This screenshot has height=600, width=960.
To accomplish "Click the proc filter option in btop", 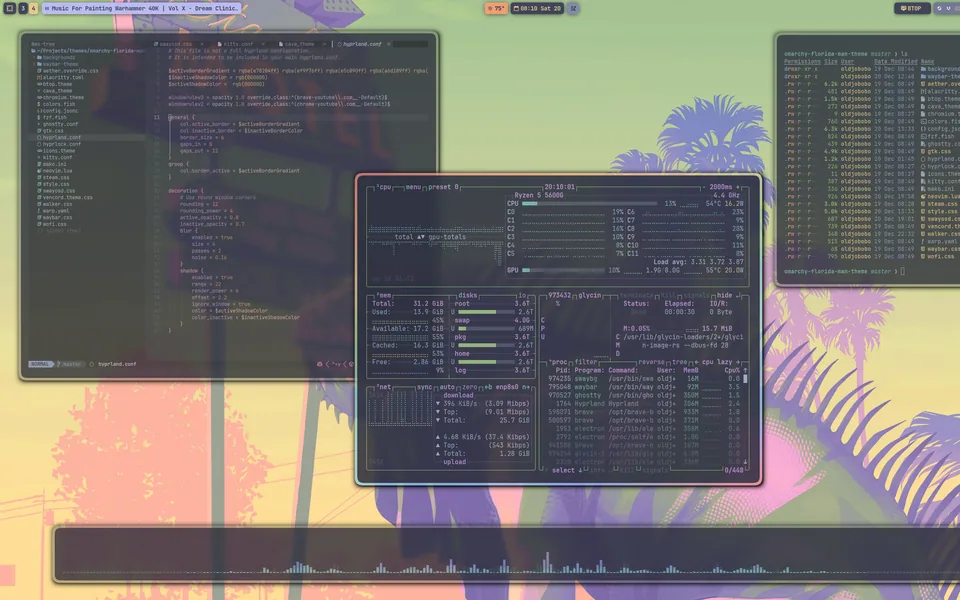I will tap(586, 362).
